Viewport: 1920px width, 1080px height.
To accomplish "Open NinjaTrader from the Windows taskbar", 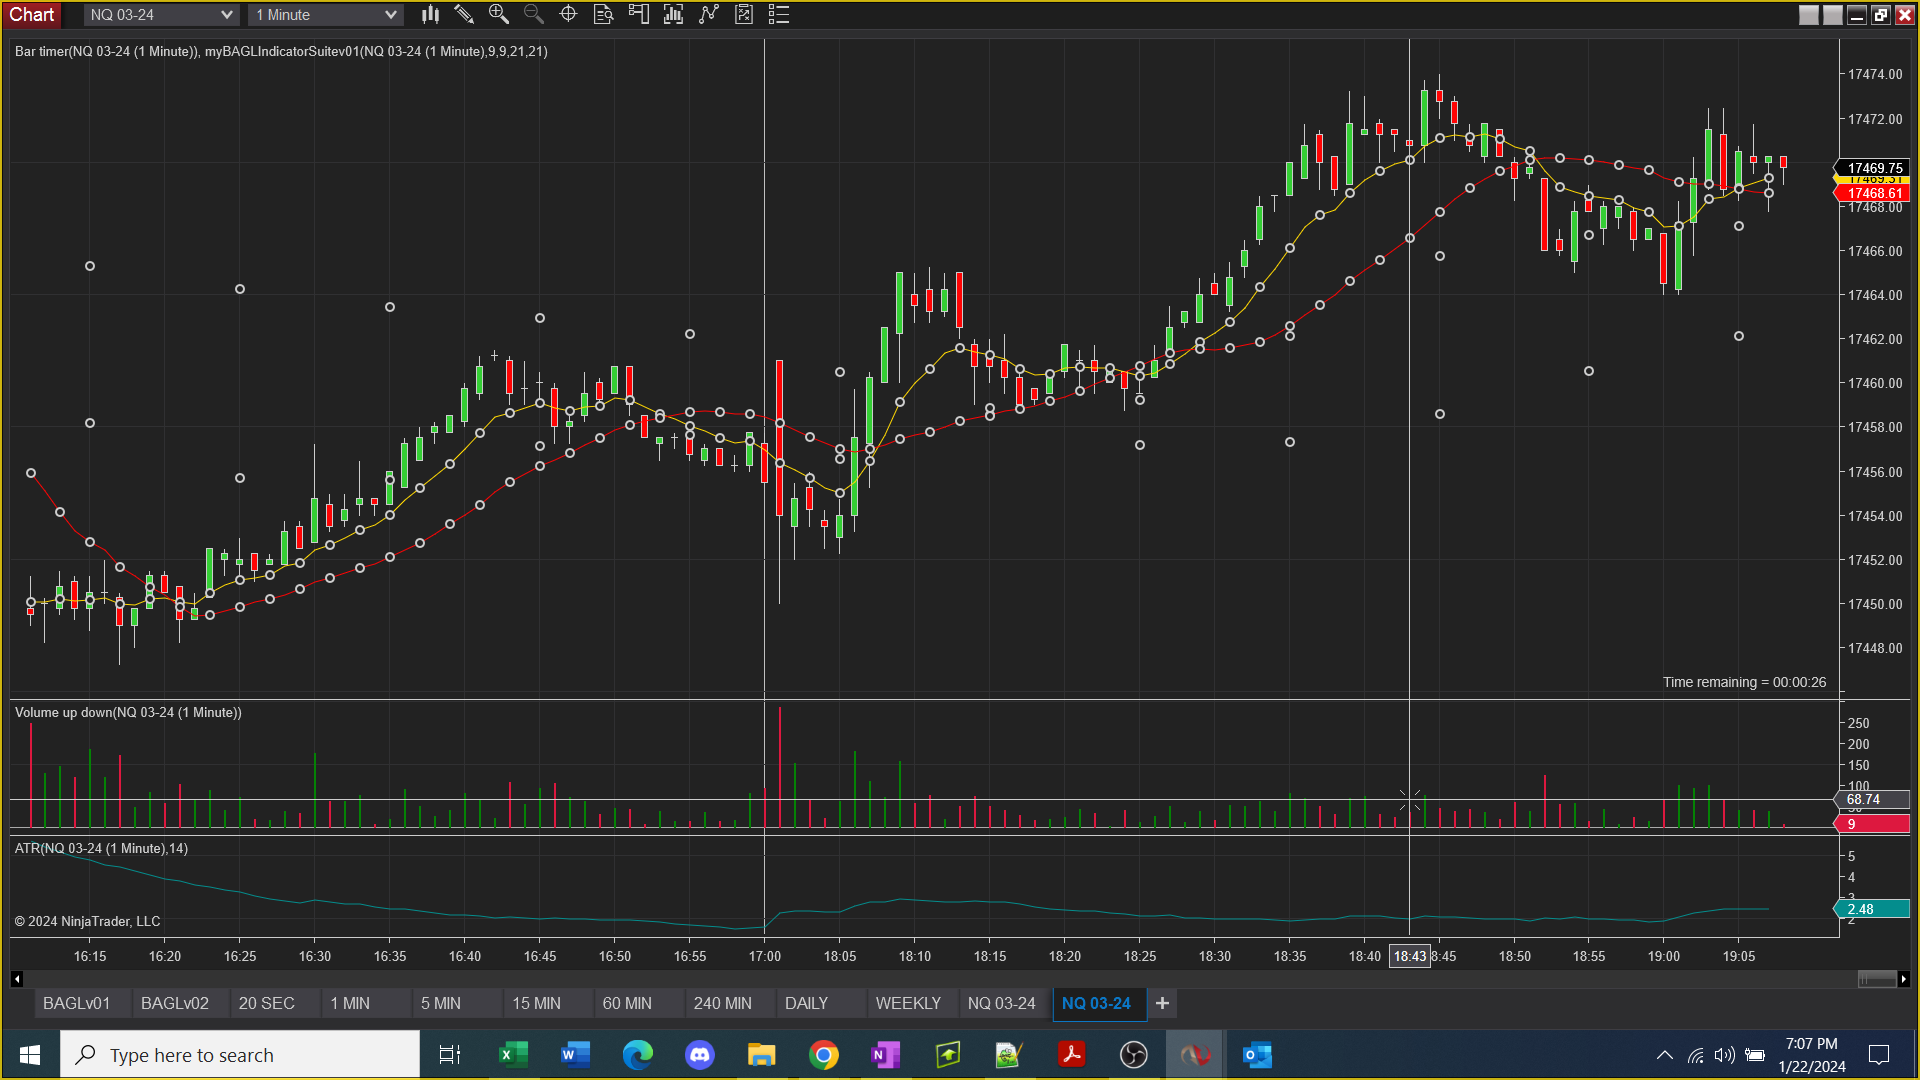I will click(1195, 1055).
